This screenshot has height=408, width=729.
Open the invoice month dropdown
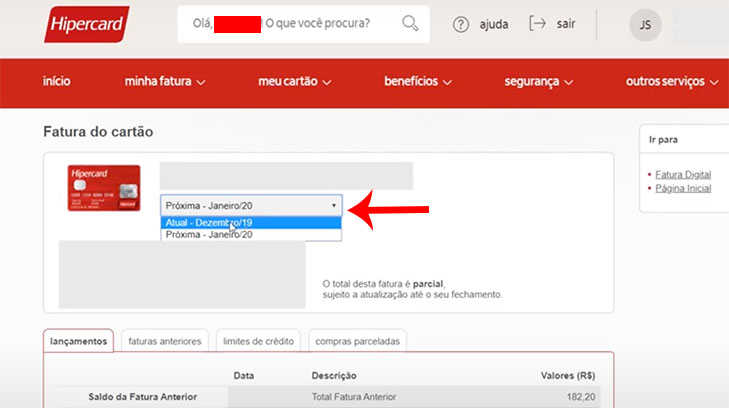251,205
